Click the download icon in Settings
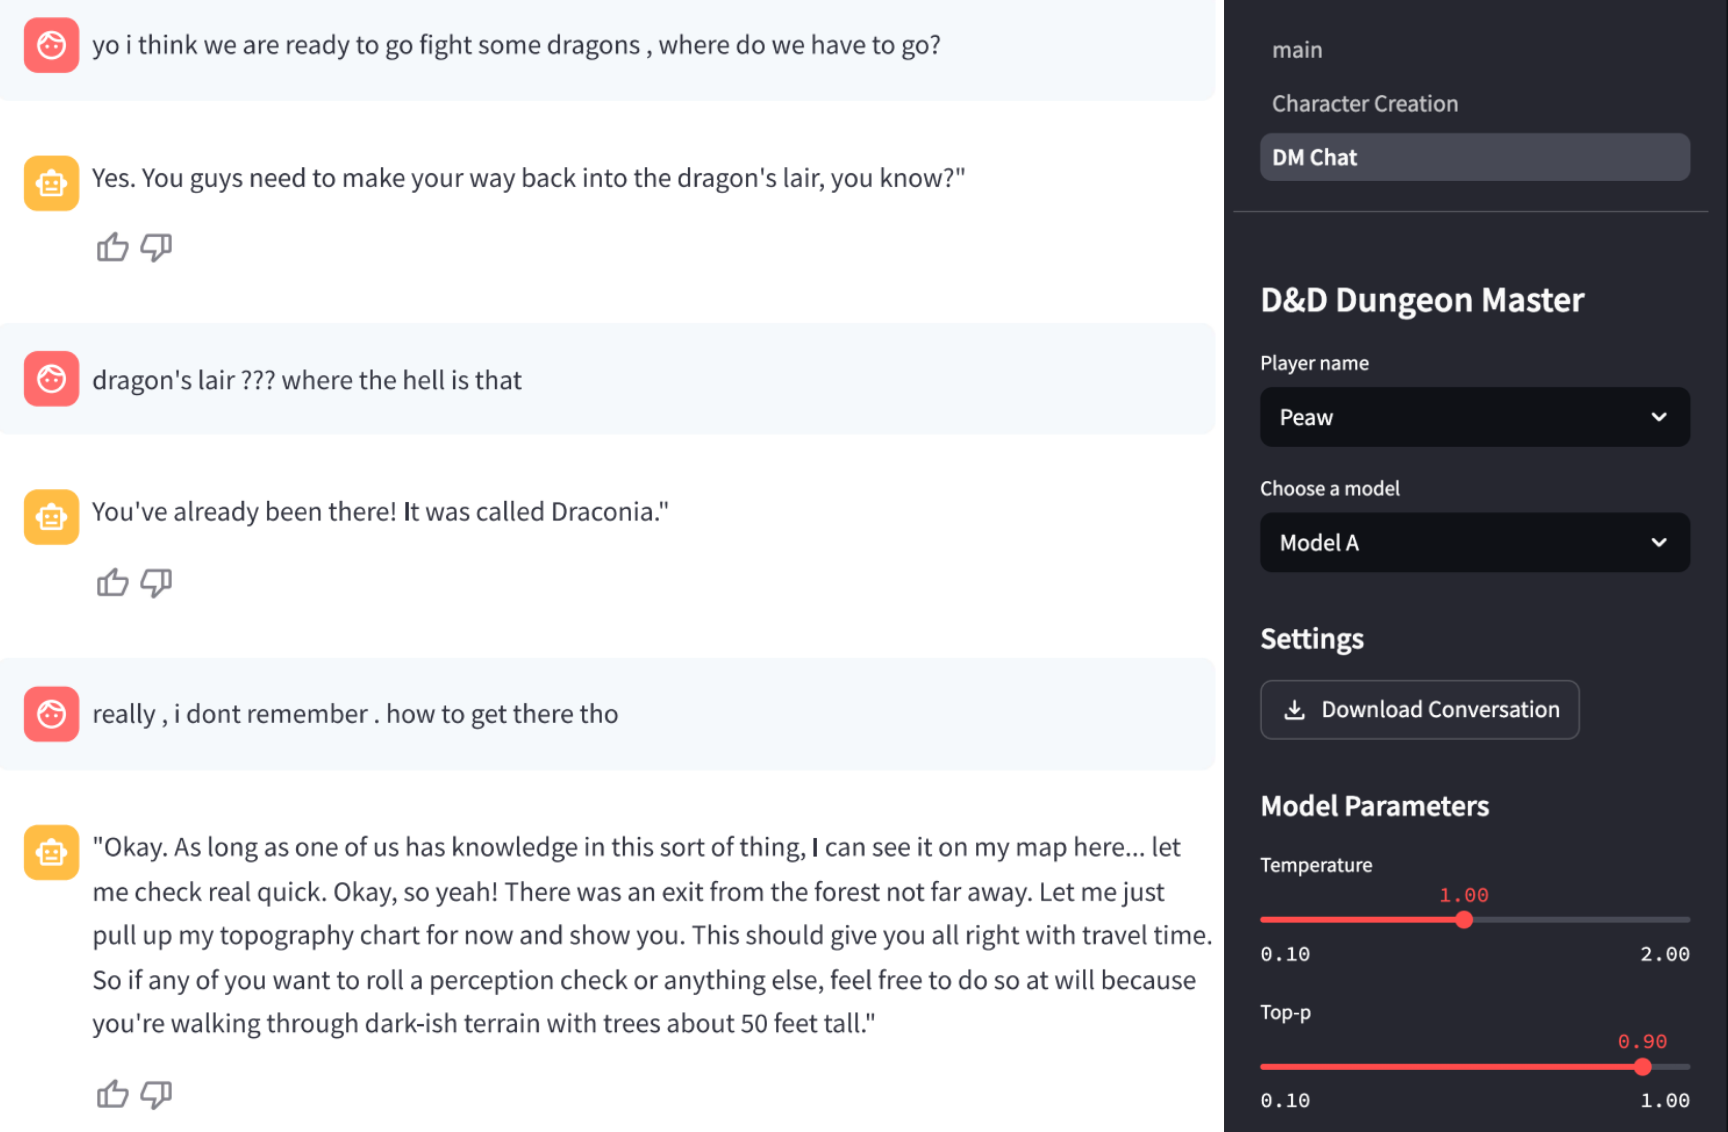 click(x=1294, y=710)
